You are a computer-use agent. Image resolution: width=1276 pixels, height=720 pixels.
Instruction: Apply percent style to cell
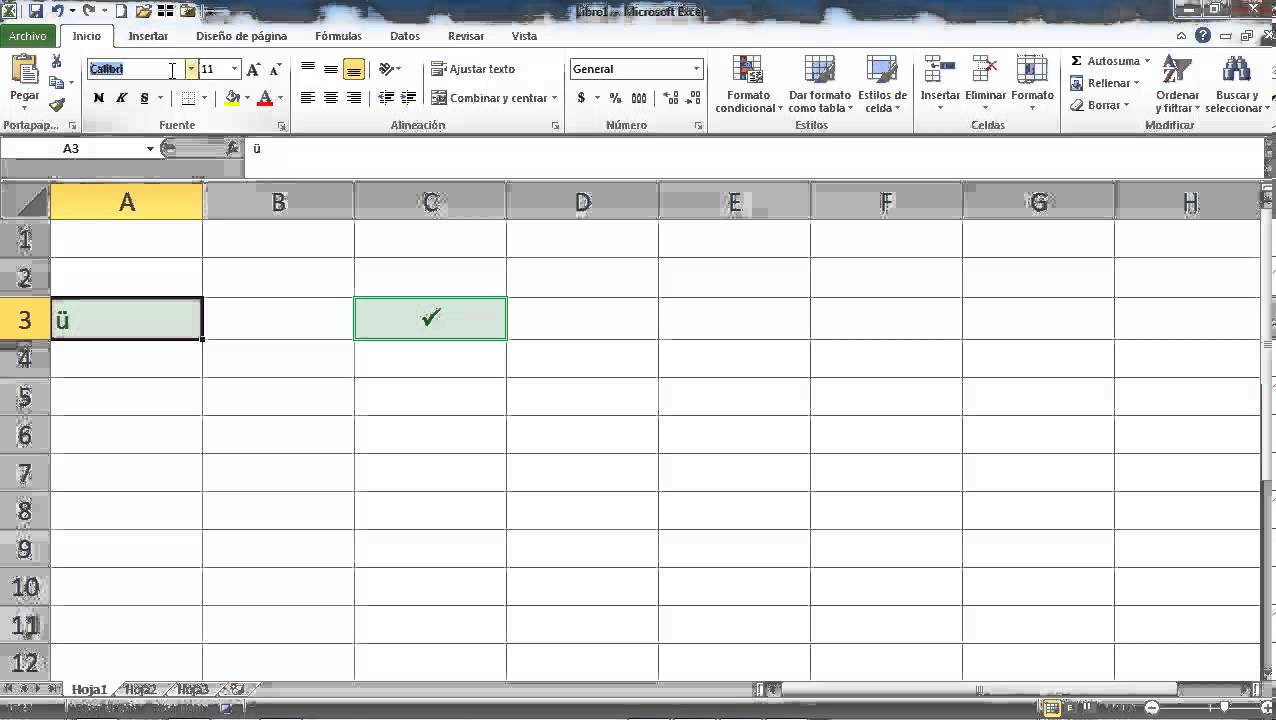[614, 98]
